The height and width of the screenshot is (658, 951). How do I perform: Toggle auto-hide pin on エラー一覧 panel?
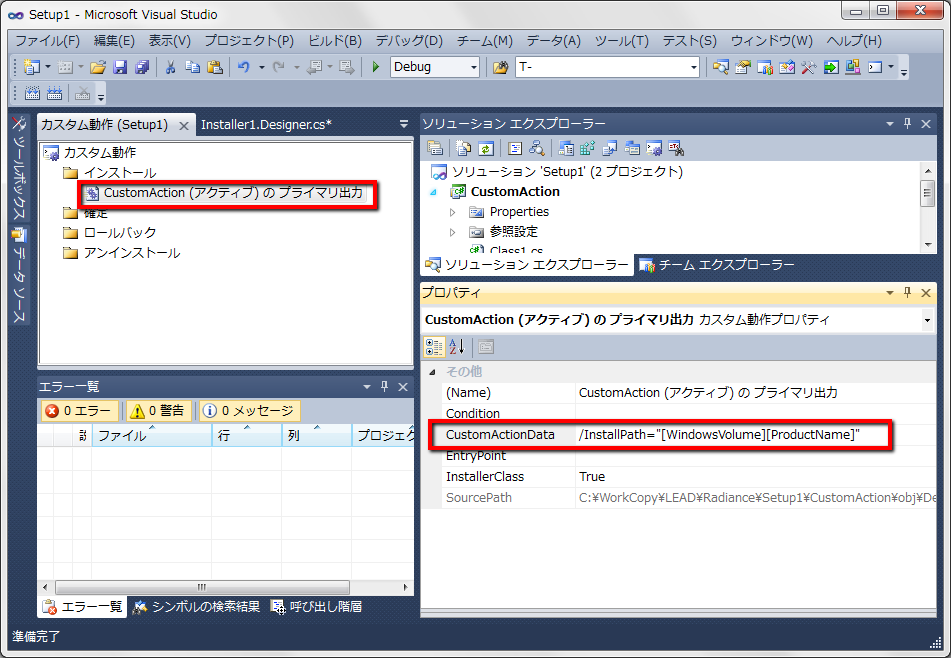[x=385, y=386]
